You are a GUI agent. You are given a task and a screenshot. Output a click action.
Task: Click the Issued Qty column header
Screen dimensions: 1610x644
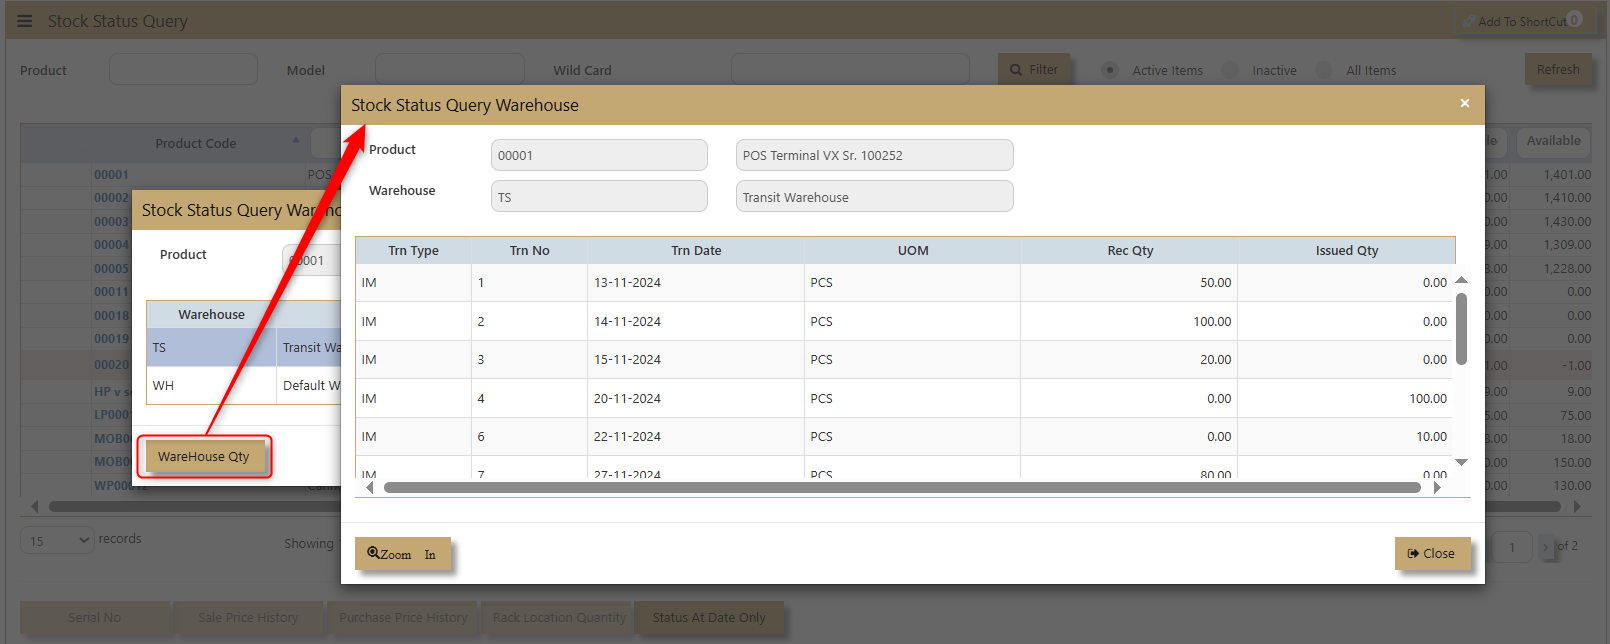point(1347,250)
